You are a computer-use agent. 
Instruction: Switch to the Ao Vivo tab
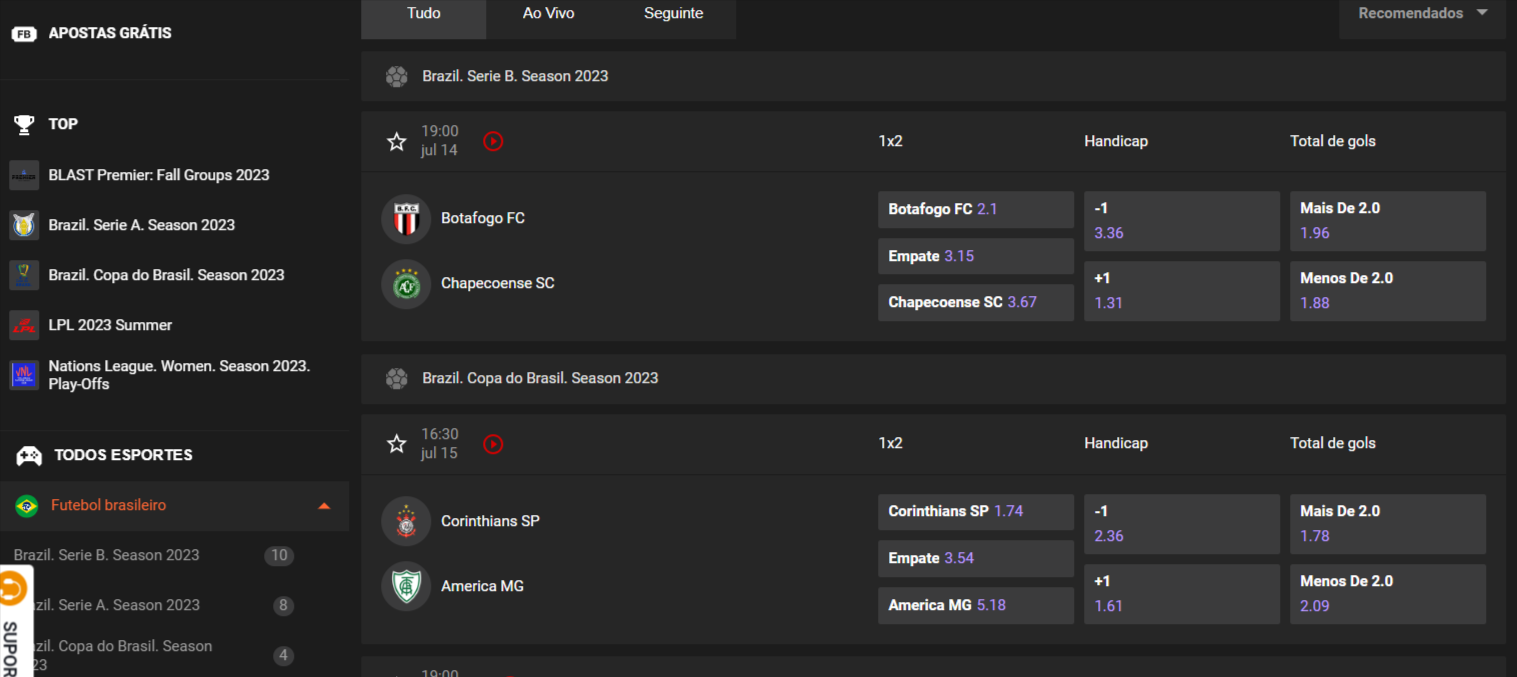549,14
